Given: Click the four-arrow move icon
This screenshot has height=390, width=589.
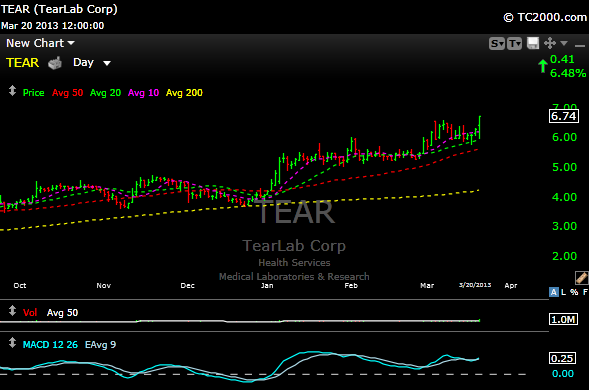Looking at the screenshot, I should [550, 43].
